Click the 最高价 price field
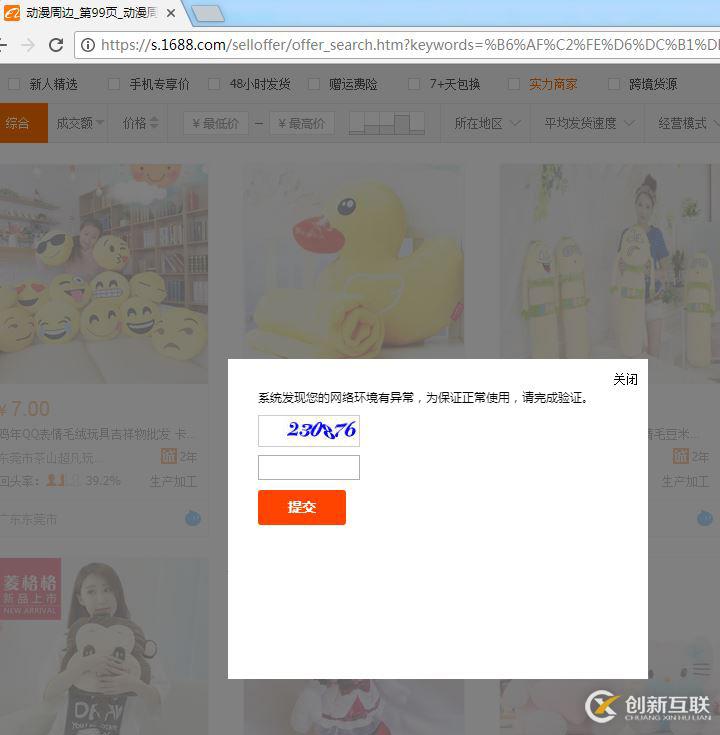Image resolution: width=720 pixels, height=735 pixels. click(x=301, y=123)
